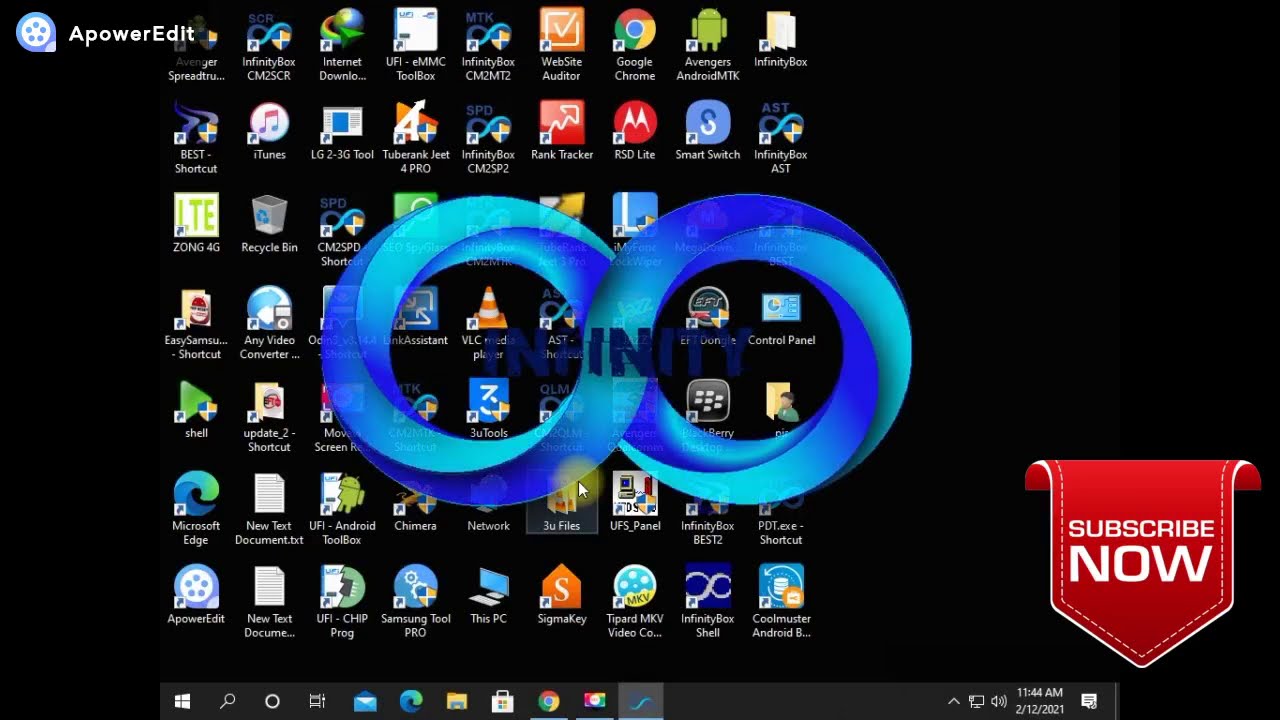Open VLC media player icon
Viewport: 1280px width, 720px height.
[488, 324]
